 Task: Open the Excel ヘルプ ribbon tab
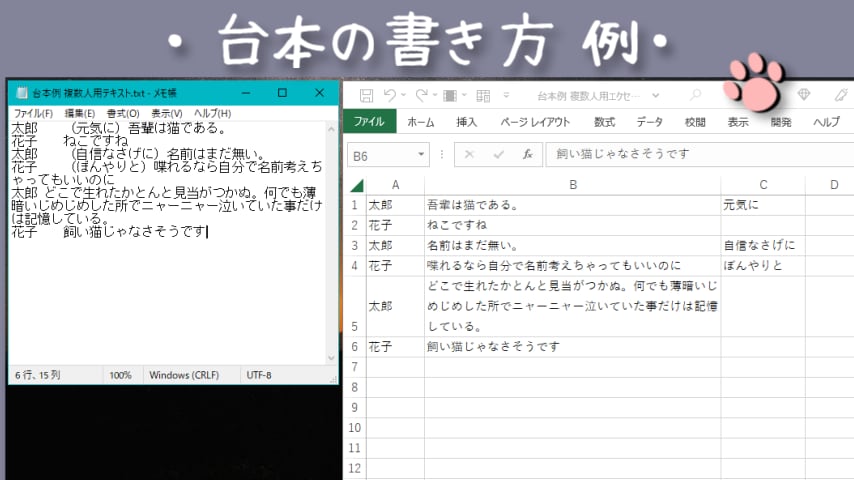[827, 122]
